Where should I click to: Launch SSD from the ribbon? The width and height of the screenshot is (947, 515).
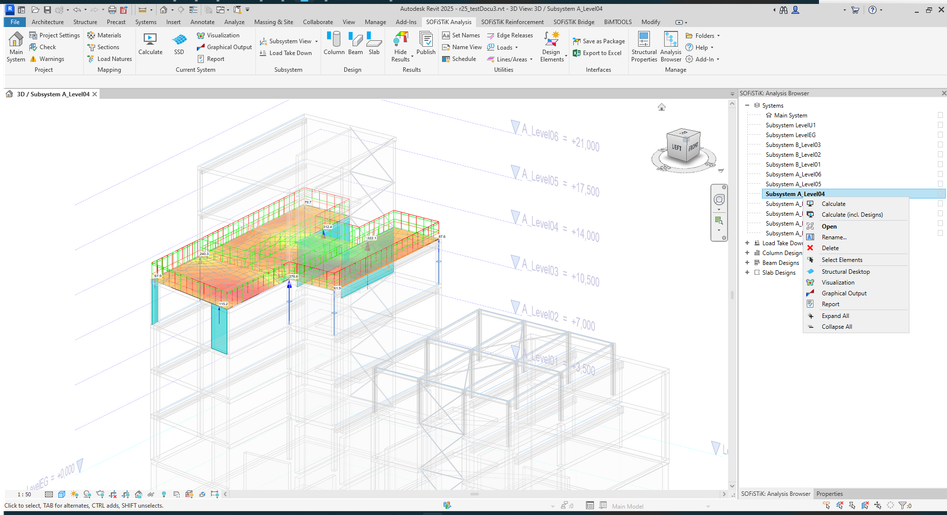click(179, 44)
